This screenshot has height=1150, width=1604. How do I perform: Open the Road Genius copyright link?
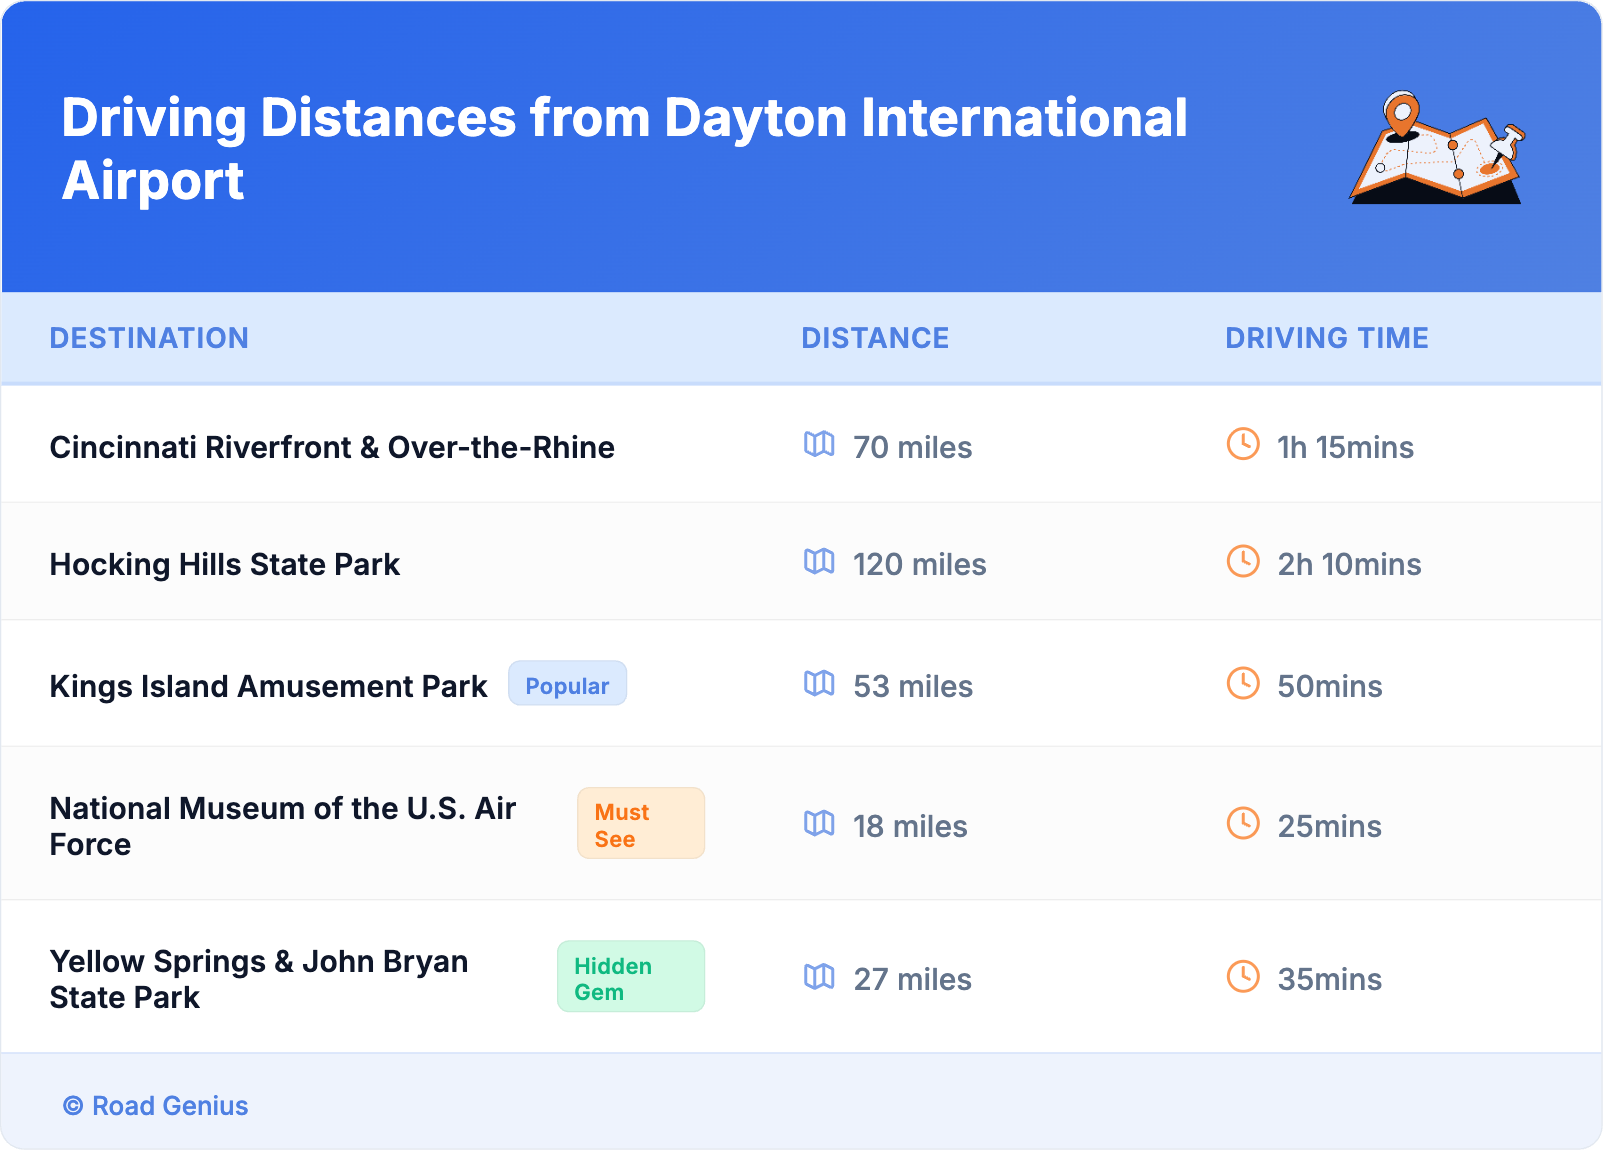[x=156, y=1106]
